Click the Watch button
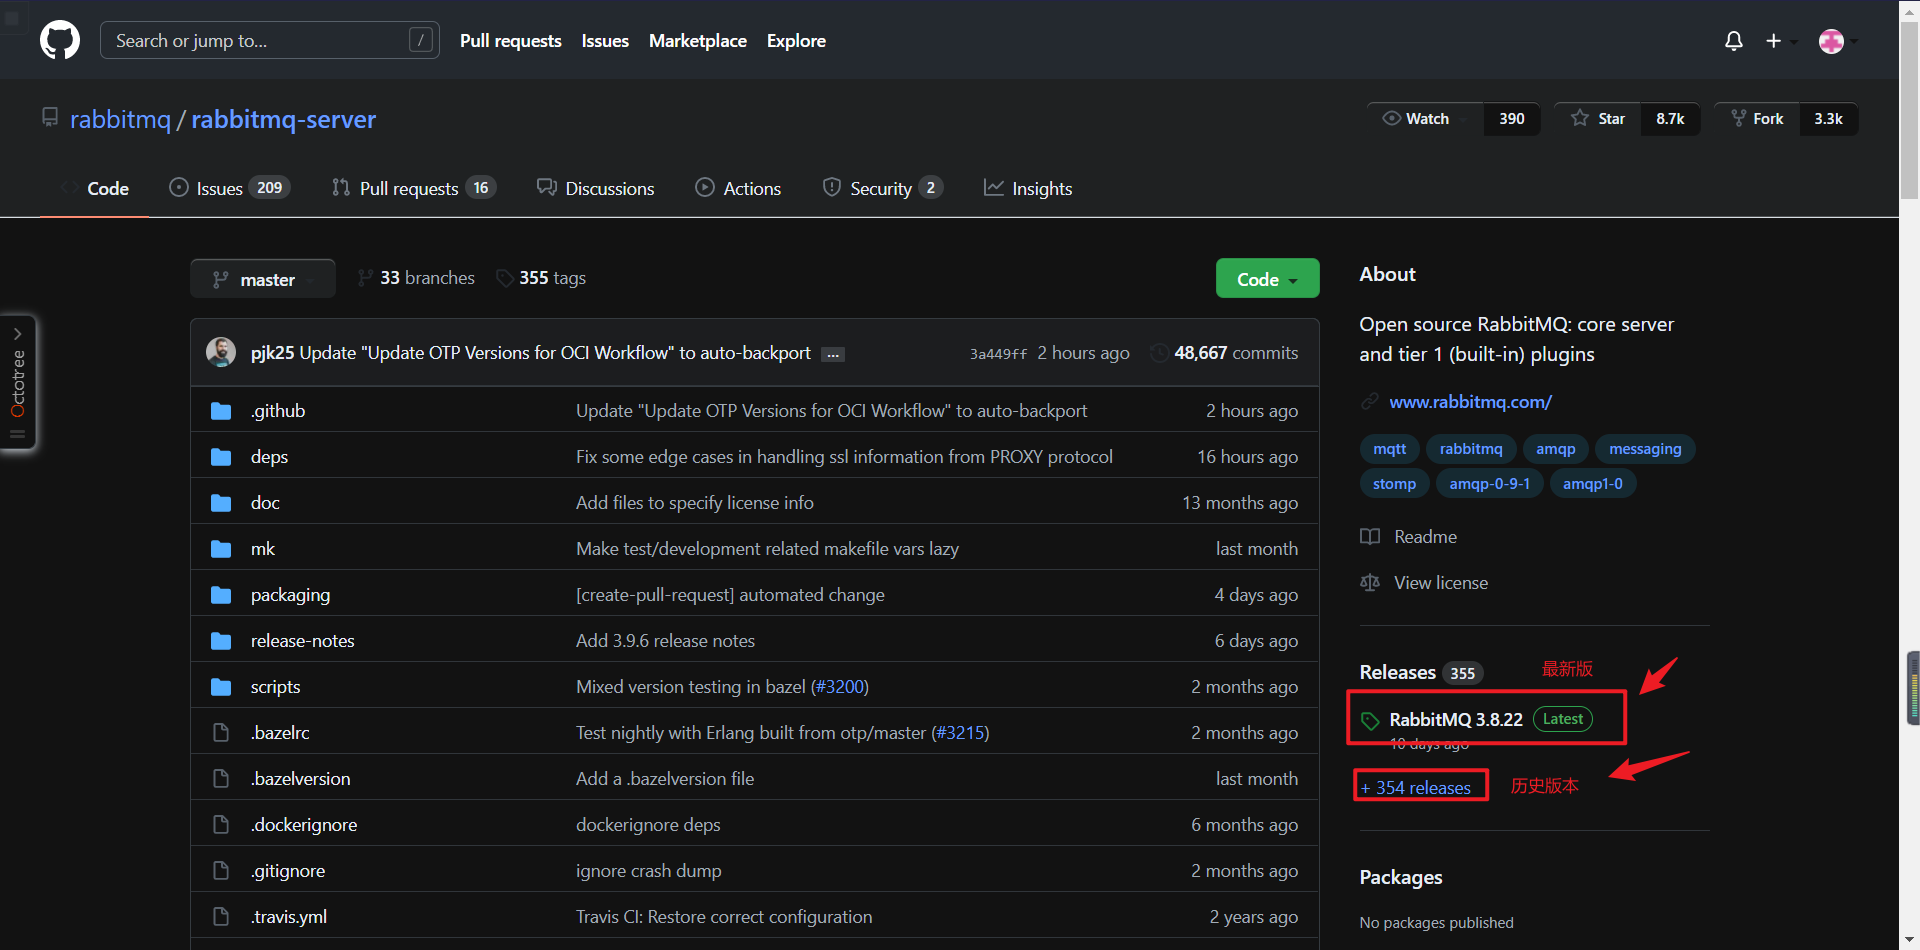The image size is (1920, 950). click(x=1425, y=119)
